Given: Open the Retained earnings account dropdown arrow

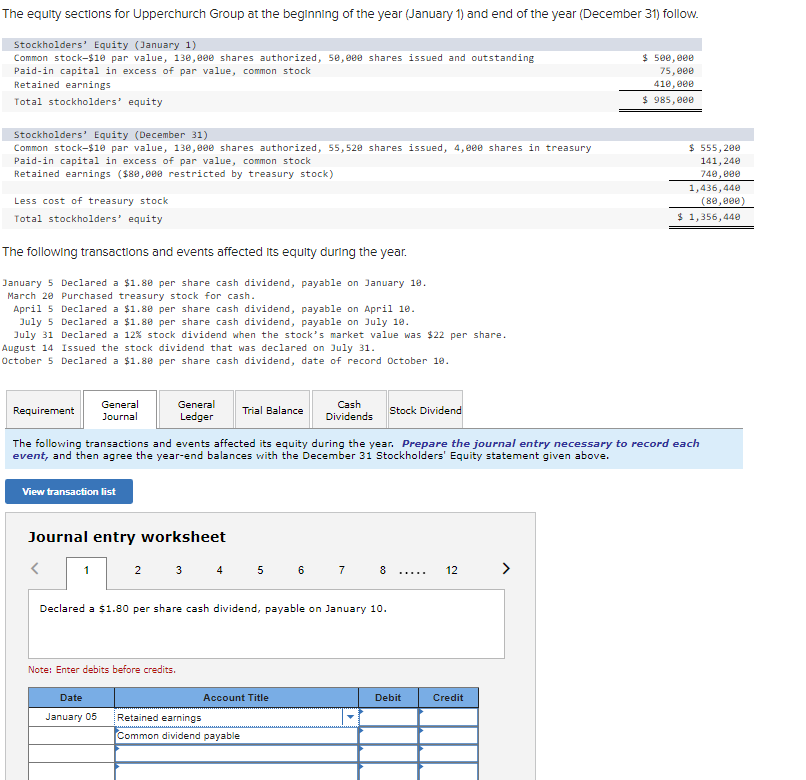Looking at the screenshot, I should tap(350, 717).
